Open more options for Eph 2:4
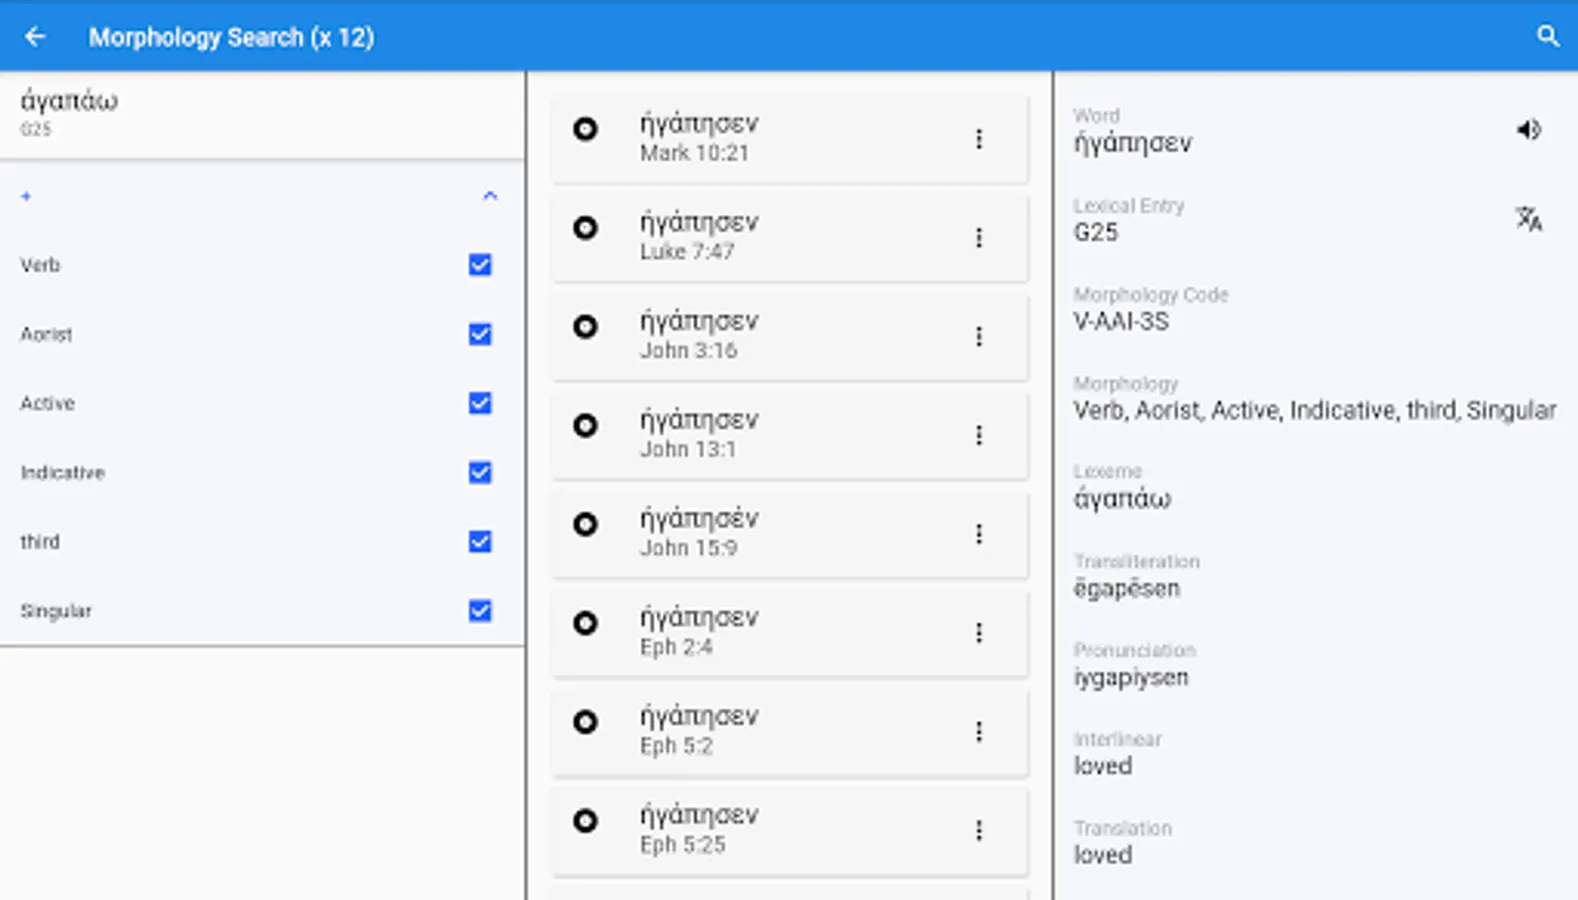The height and width of the screenshot is (900, 1578). click(x=979, y=633)
